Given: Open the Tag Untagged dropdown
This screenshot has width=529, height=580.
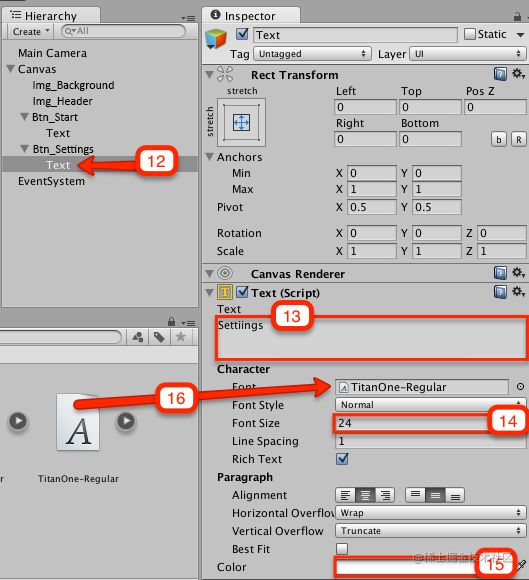Looking at the screenshot, I should point(312,54).
